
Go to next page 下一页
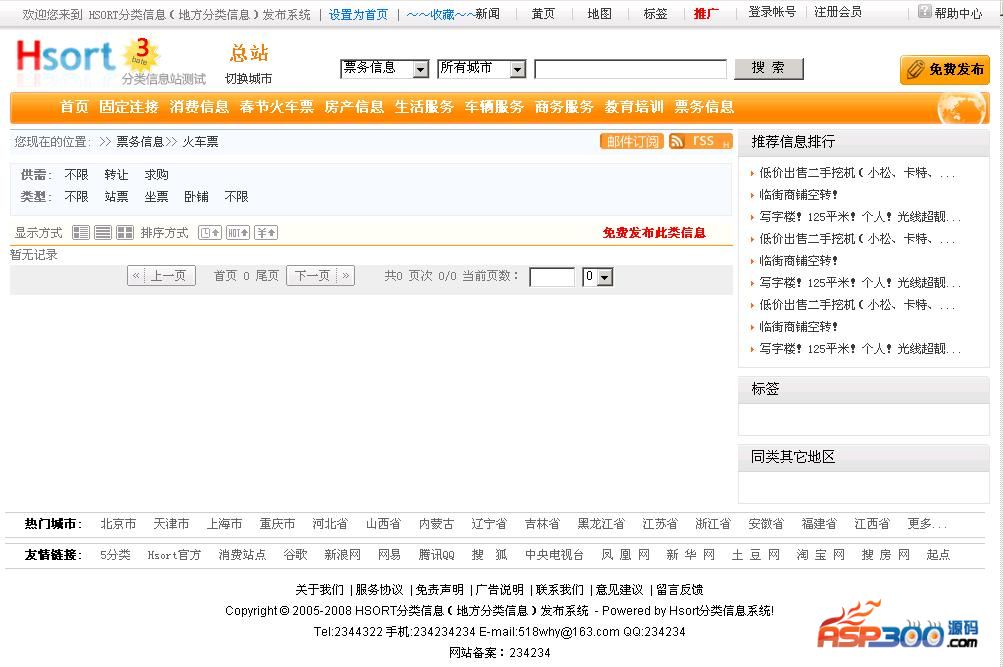320,276
